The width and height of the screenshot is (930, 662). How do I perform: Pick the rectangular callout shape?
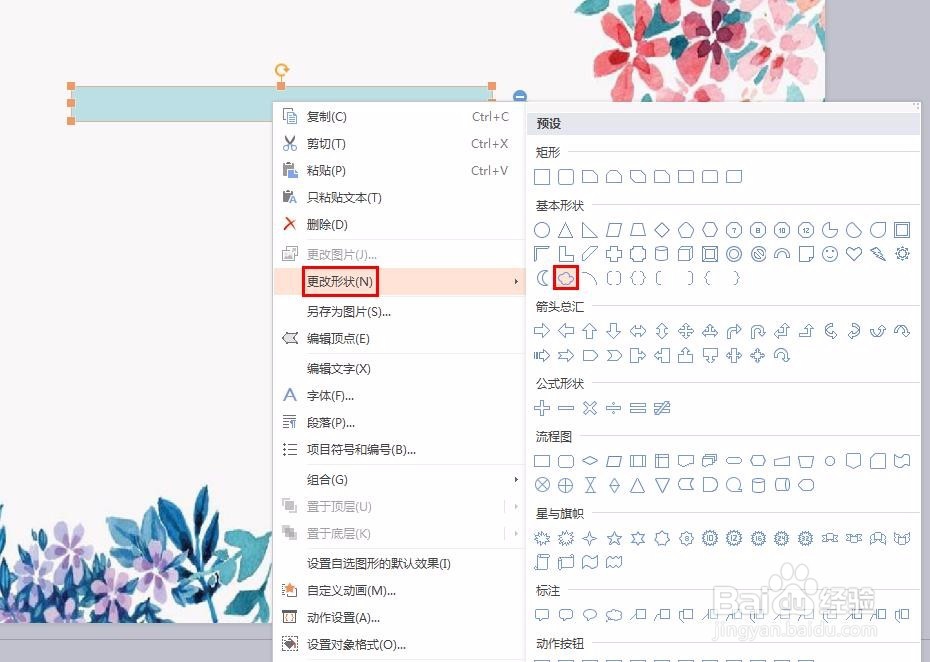tap(542, 615)
